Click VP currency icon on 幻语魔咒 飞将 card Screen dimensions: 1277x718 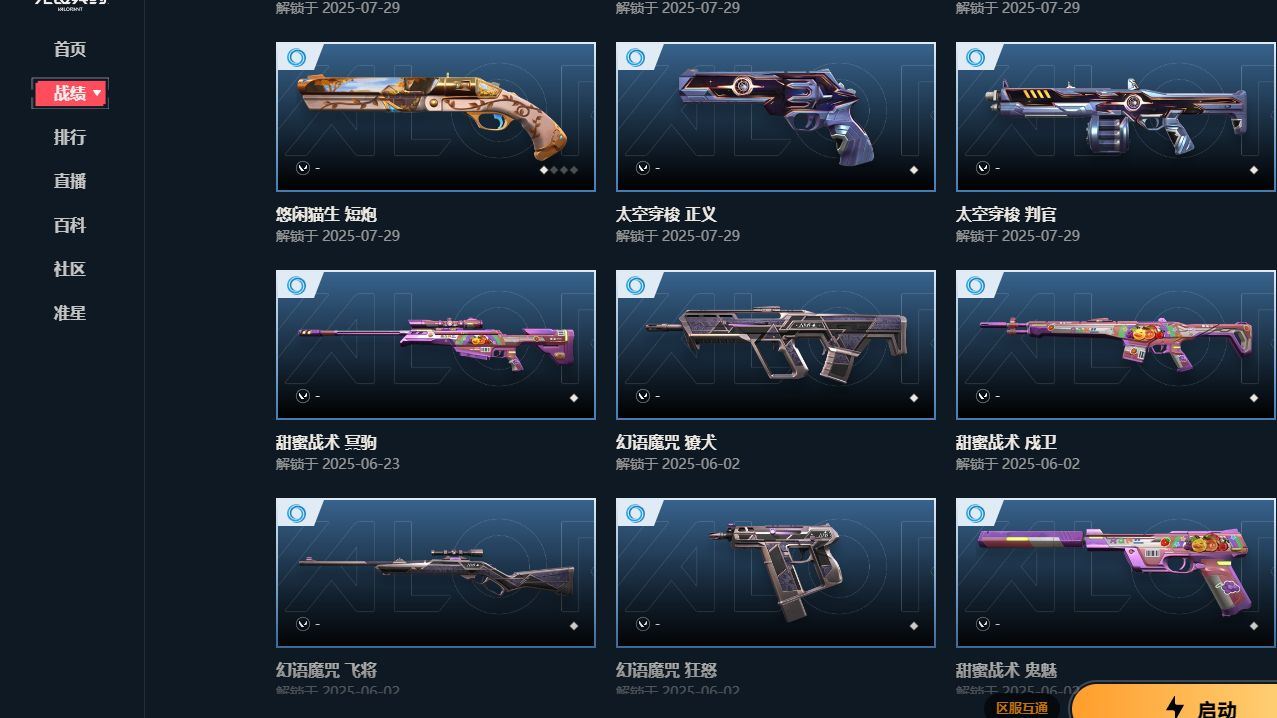coord(303,624)
